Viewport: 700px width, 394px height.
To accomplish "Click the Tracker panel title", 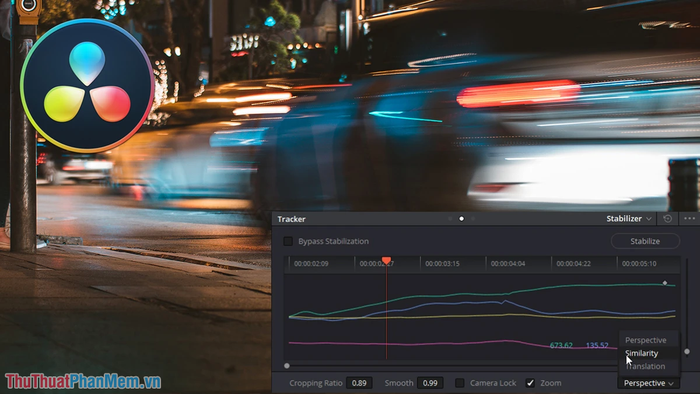I will pos(292,219).
